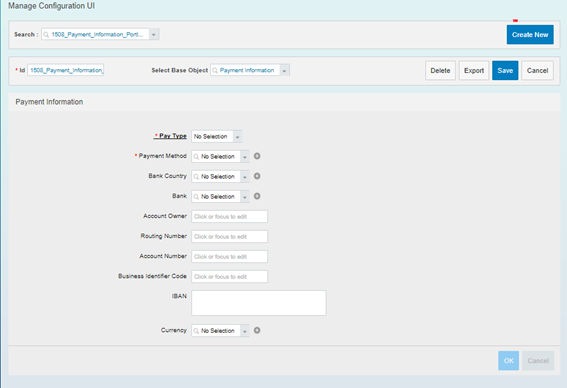
Task: Click the magnifier icon in Select Base Object
Action: pos(215,71)
